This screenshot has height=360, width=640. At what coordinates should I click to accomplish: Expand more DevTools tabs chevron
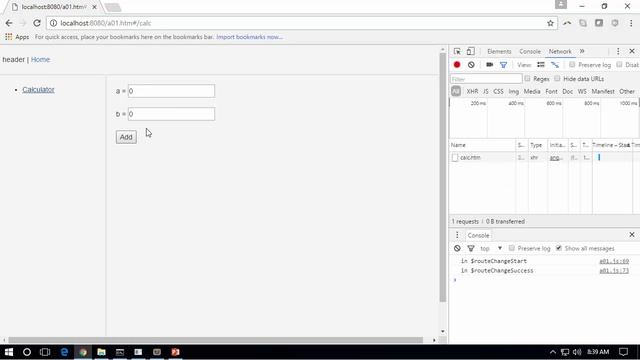pos(582,51)
